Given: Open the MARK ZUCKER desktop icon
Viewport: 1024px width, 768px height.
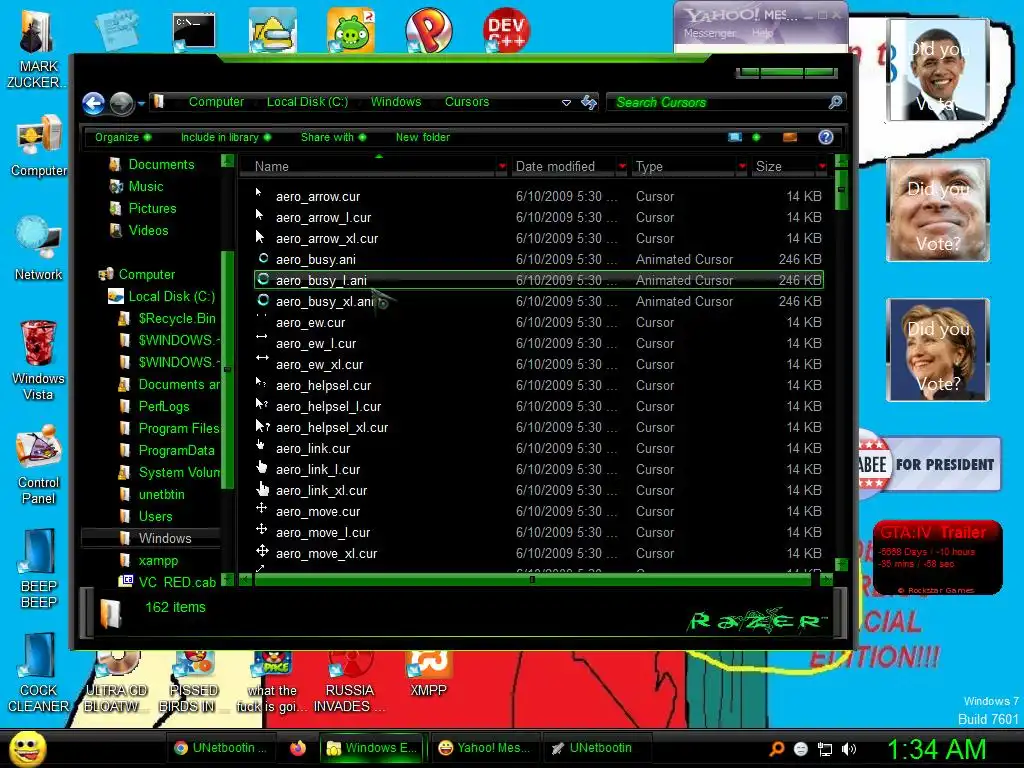Looking at the screenshot, I should click(x=36, y=50).
